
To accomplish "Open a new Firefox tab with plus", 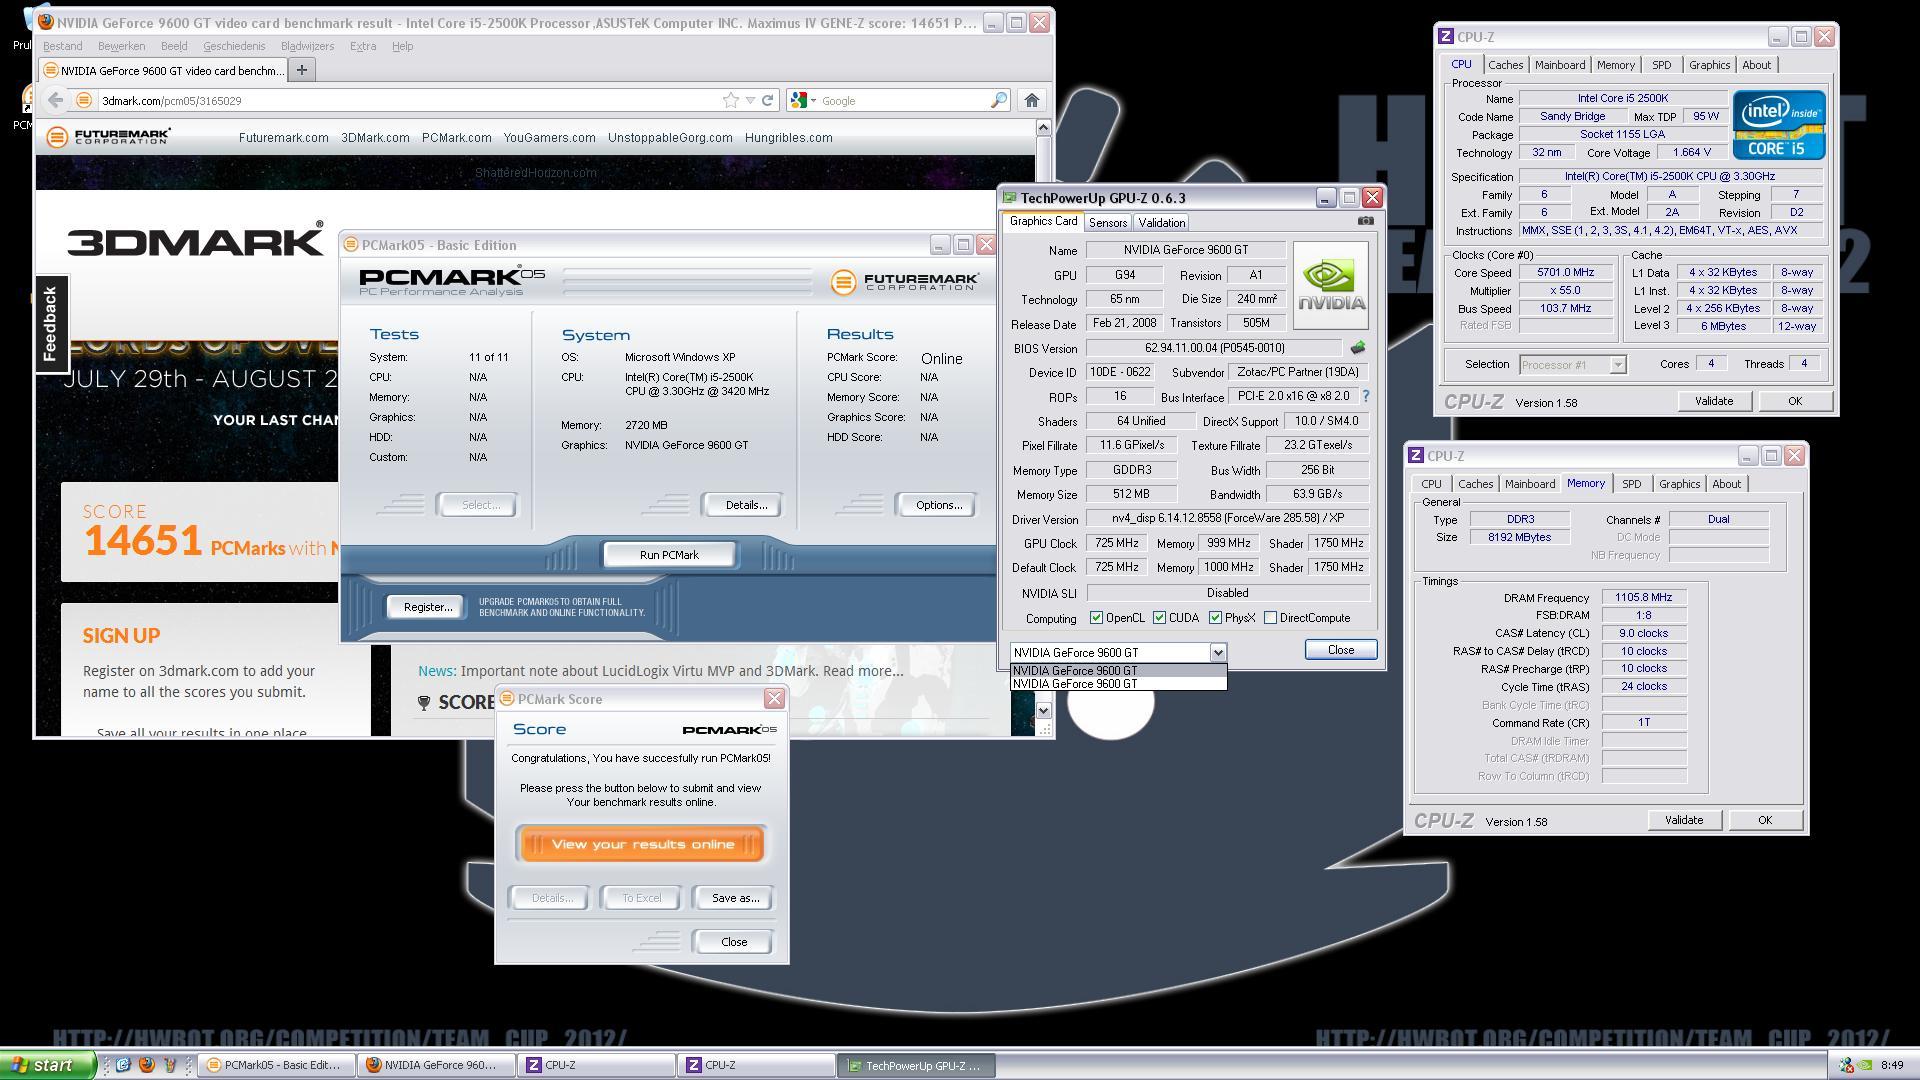I will (x=302, y=70).
